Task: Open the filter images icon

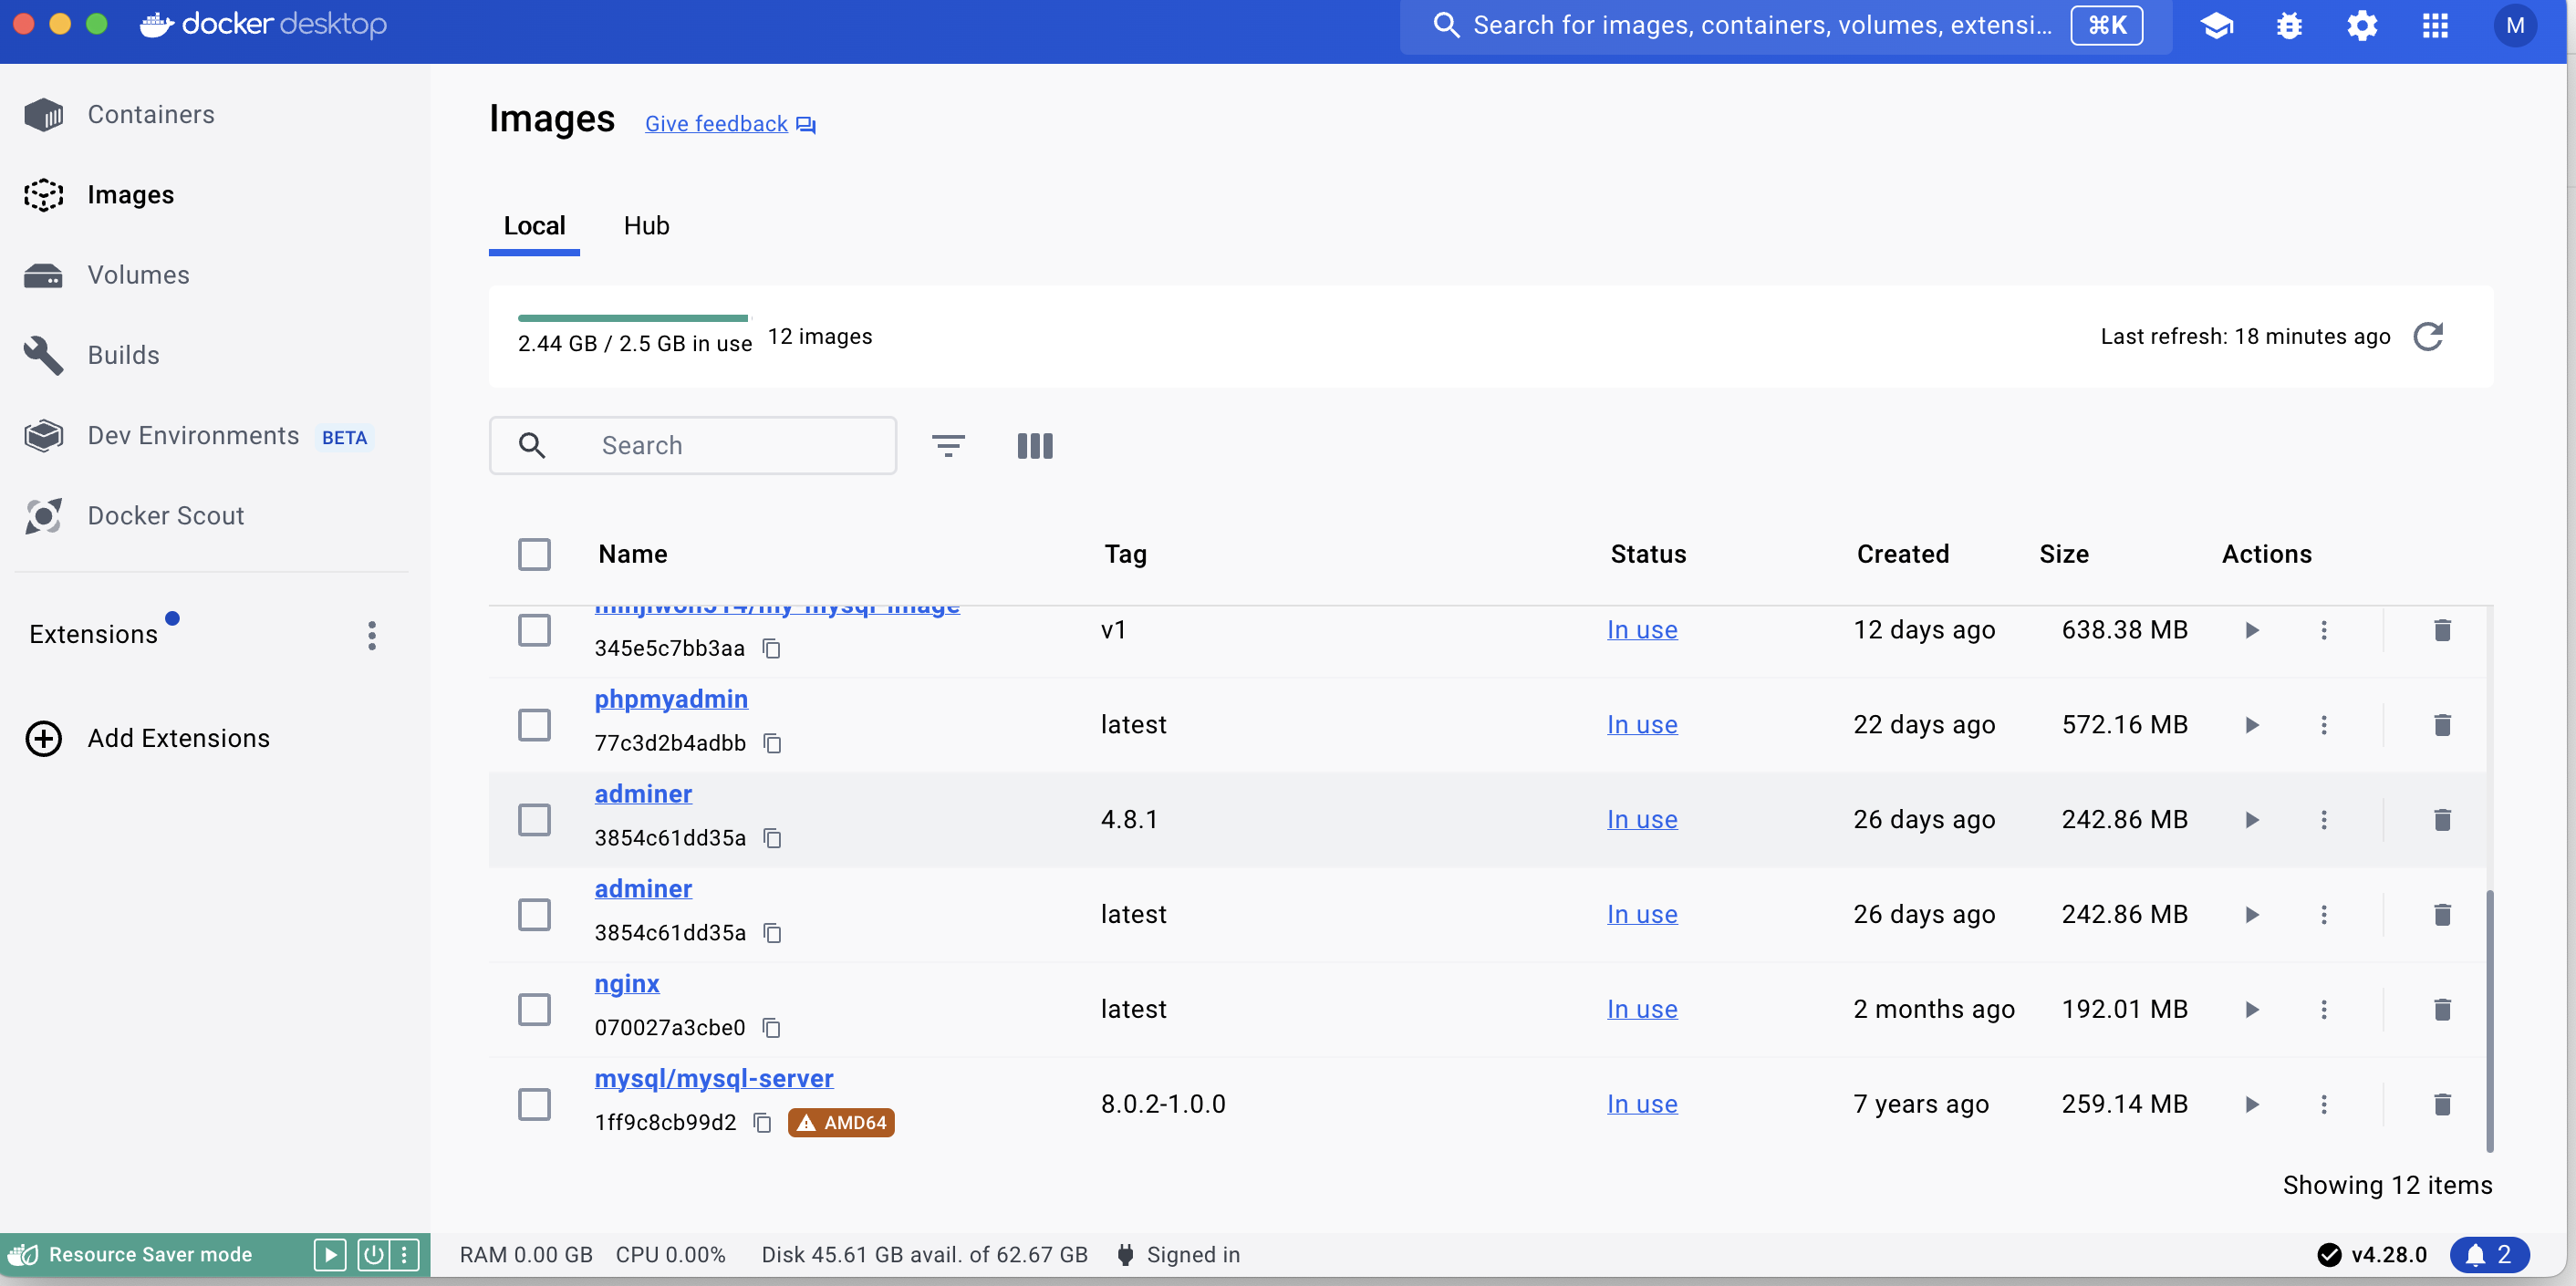Action: tap(947, 445)
